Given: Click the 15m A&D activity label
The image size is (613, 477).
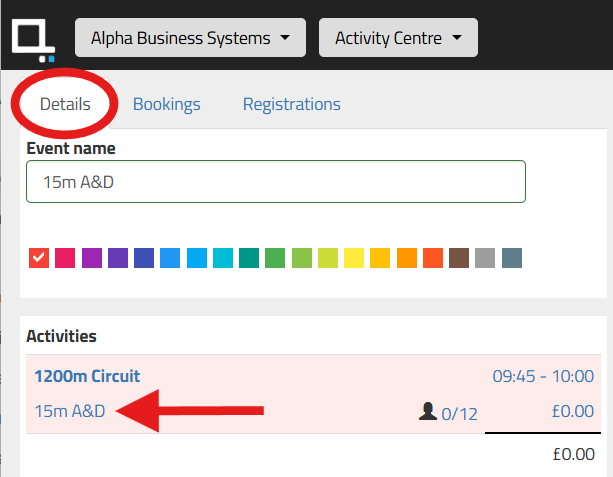Looking at the screenshot, I should [70, 411].
